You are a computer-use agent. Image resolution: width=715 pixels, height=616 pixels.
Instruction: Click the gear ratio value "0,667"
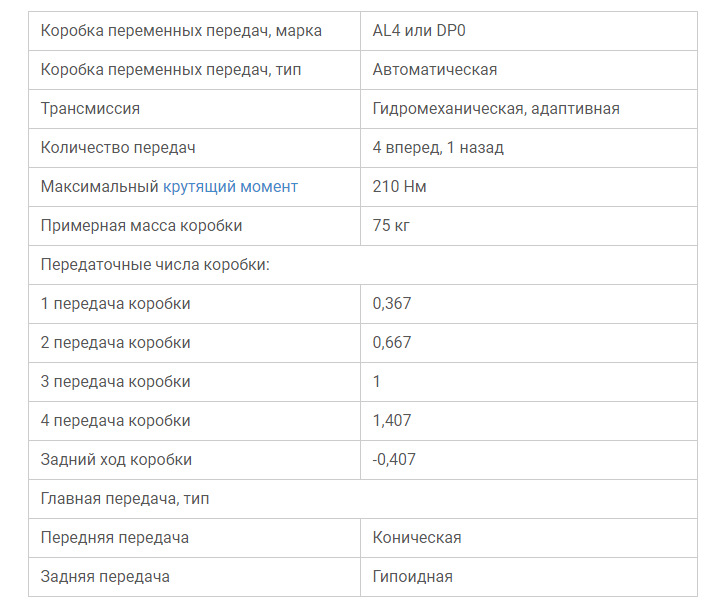pyautogui.click(x=392, y=343)
